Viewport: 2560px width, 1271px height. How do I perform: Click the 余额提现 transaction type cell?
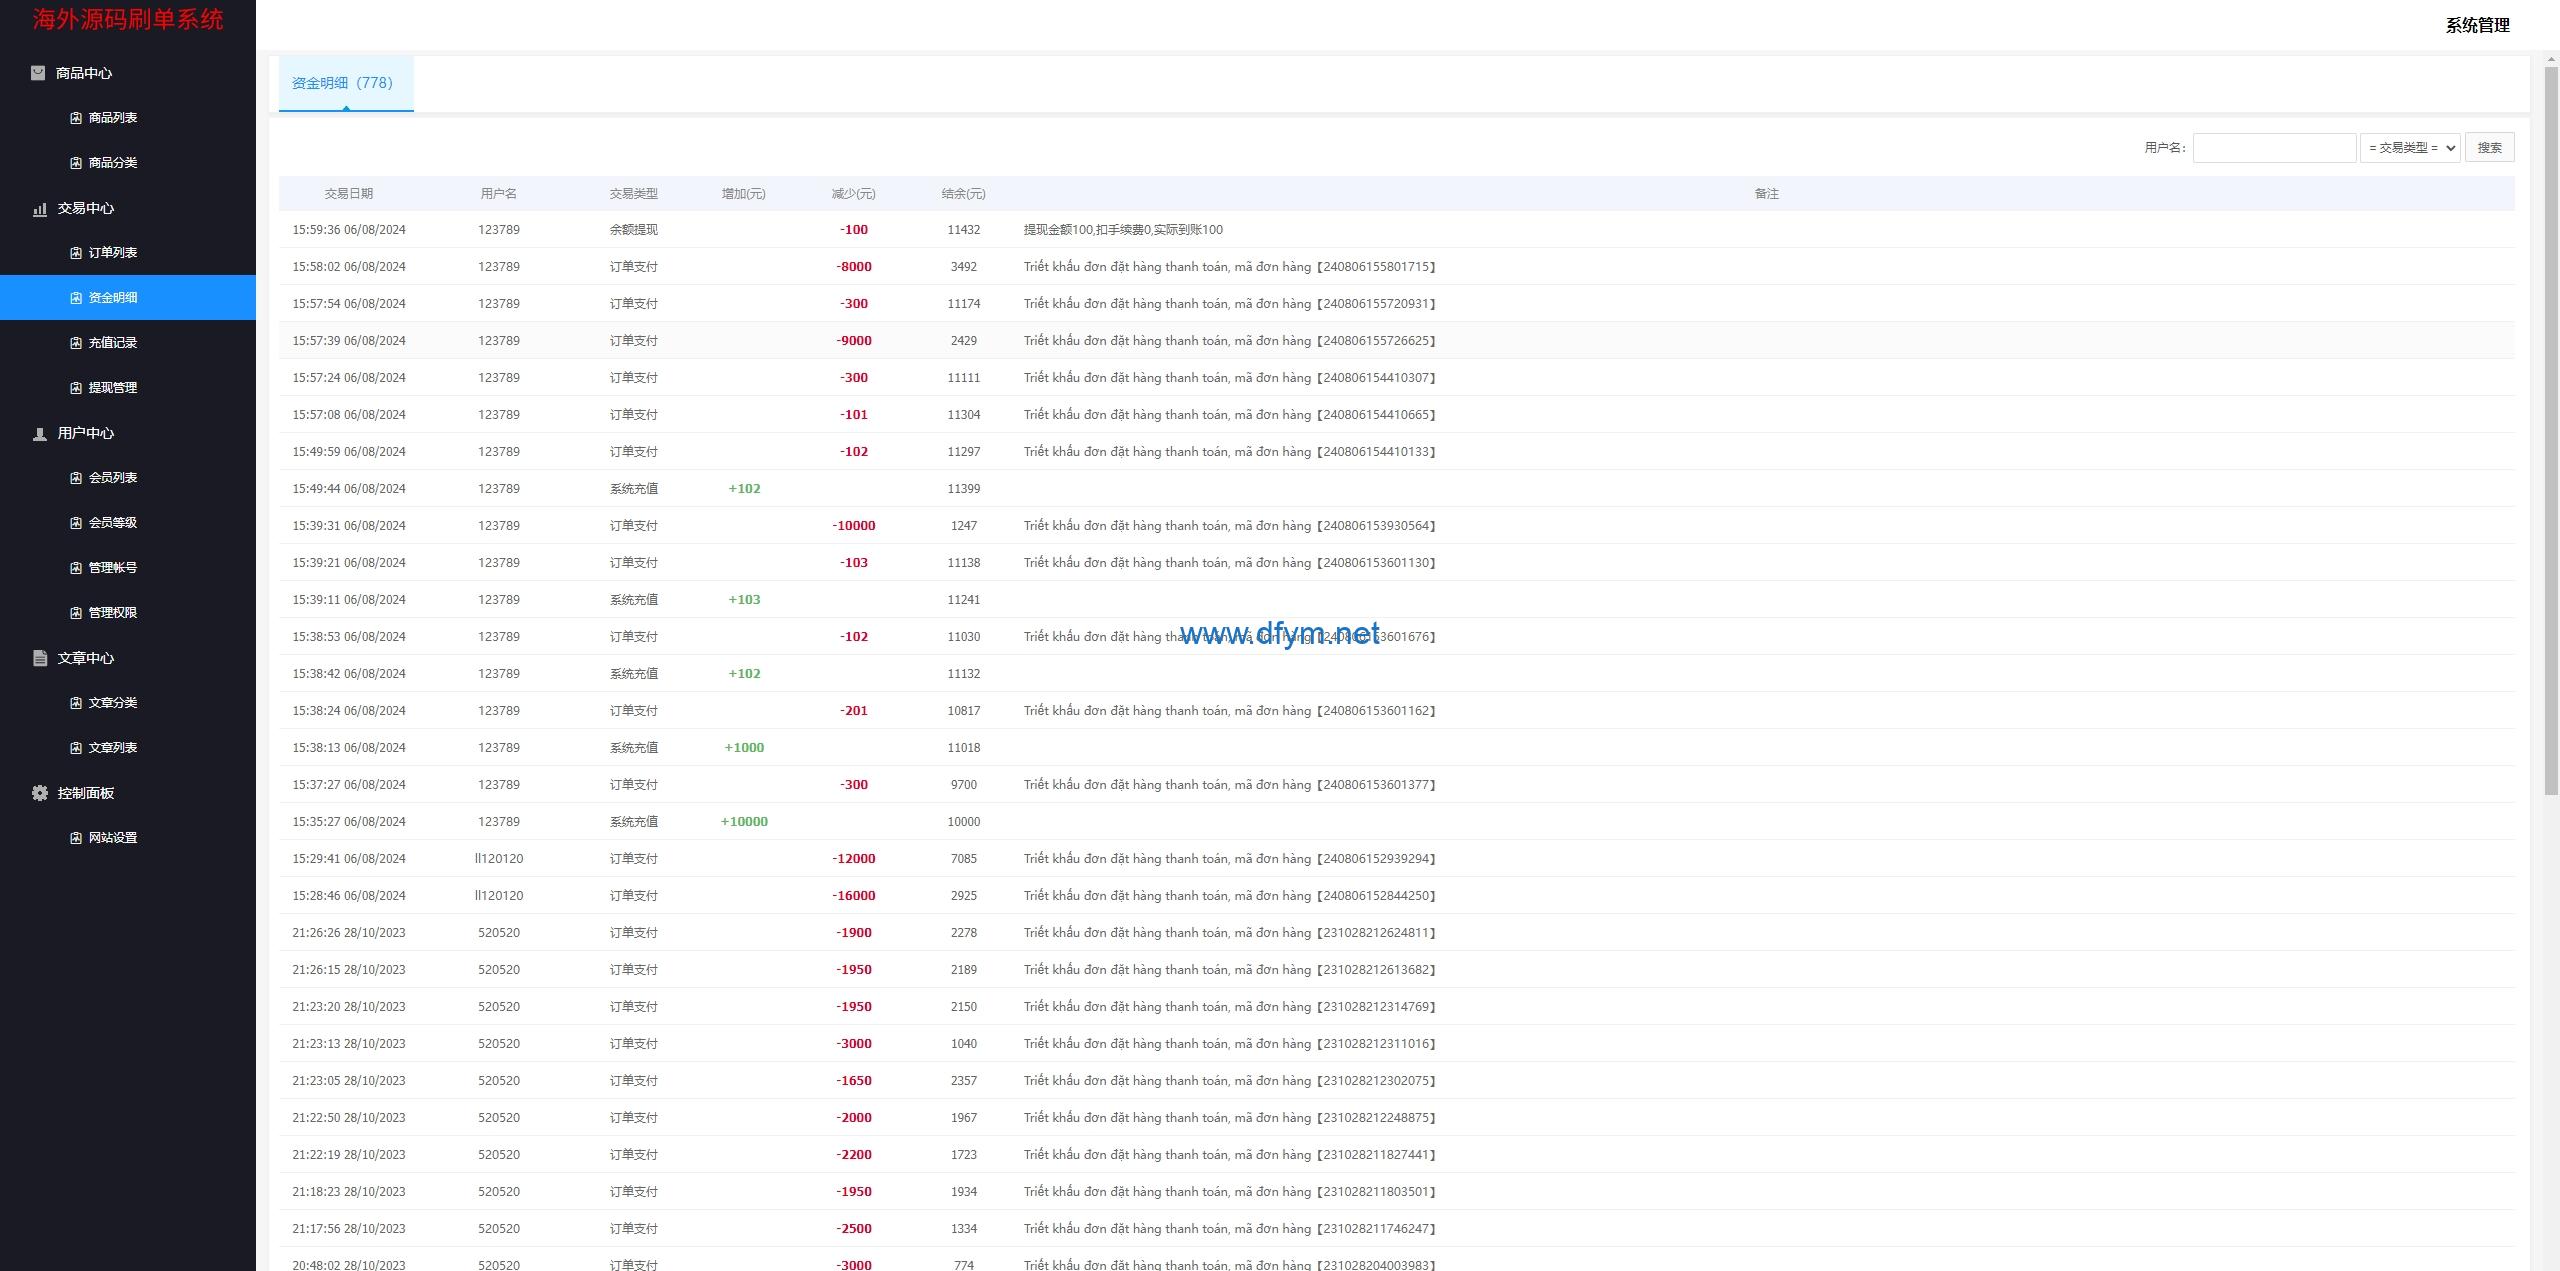pyautogui.click(x=634, y=230)
